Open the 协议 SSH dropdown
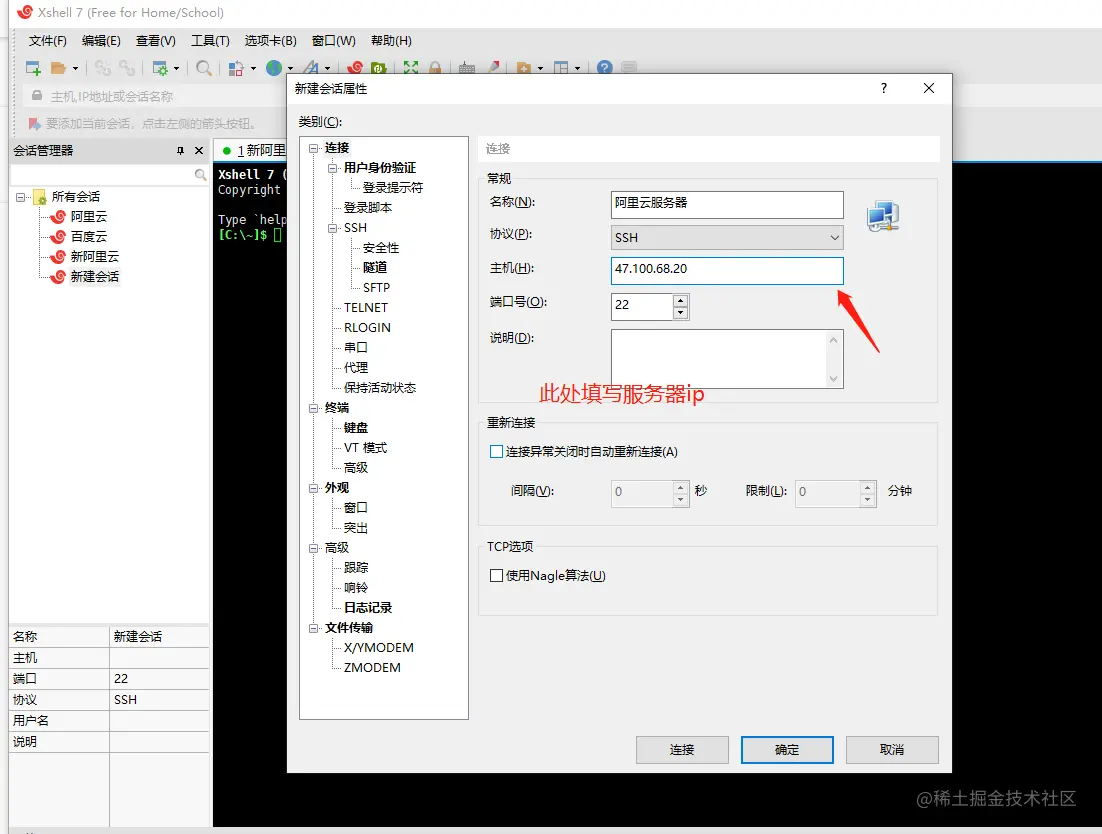1102x834 pixels. click(727, 237)
